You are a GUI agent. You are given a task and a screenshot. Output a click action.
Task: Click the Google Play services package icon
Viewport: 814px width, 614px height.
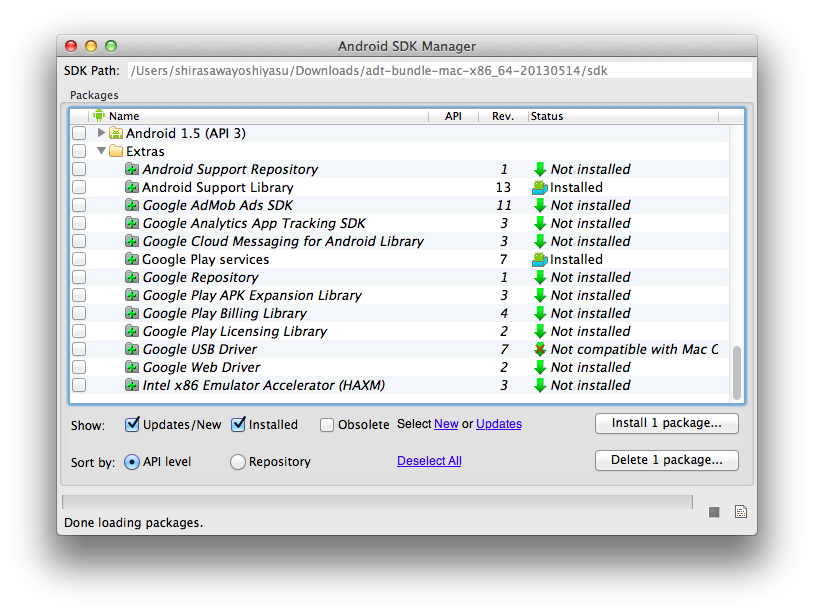tap(132, 259)
